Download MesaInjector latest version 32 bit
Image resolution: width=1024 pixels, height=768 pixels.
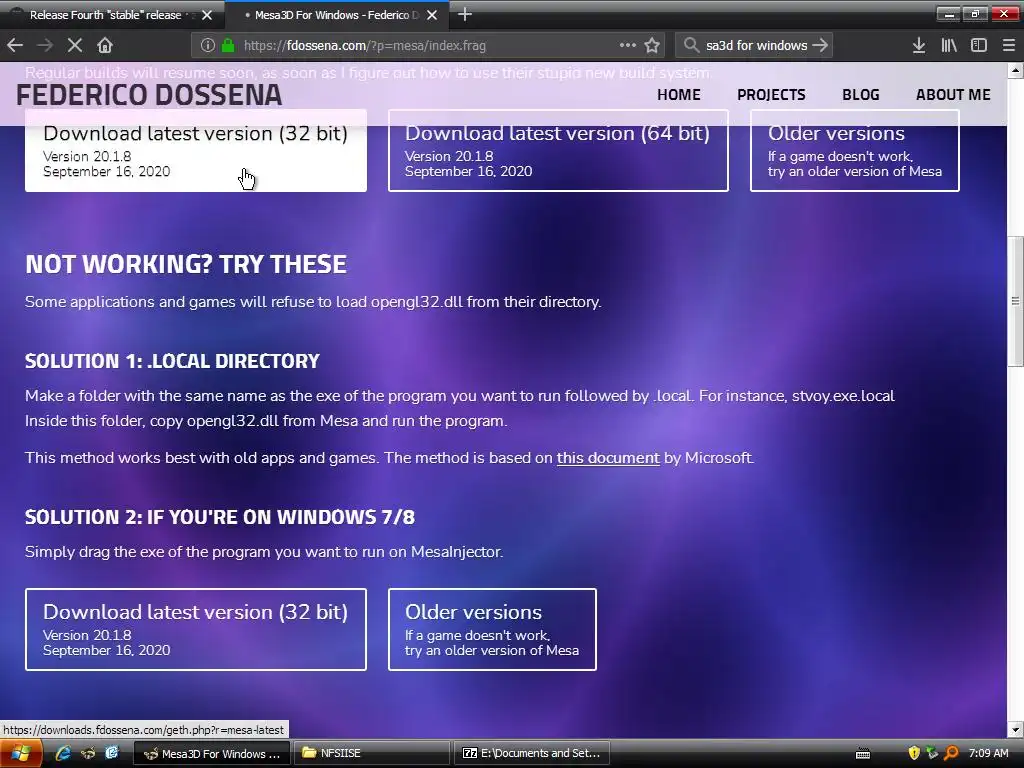coord(196,630)
